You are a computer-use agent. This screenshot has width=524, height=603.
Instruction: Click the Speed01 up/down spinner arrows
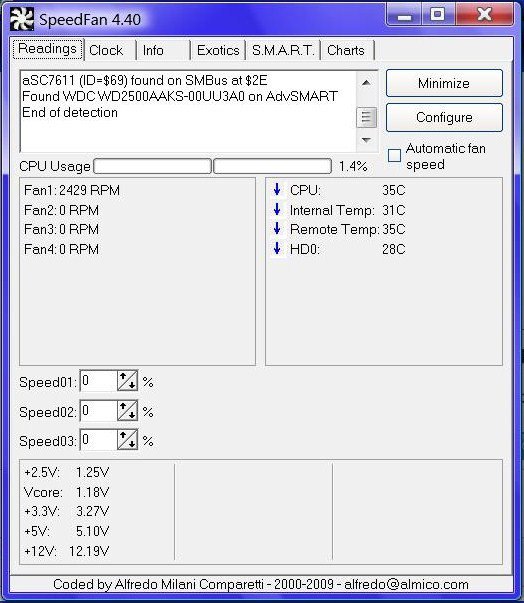point(127,381)
